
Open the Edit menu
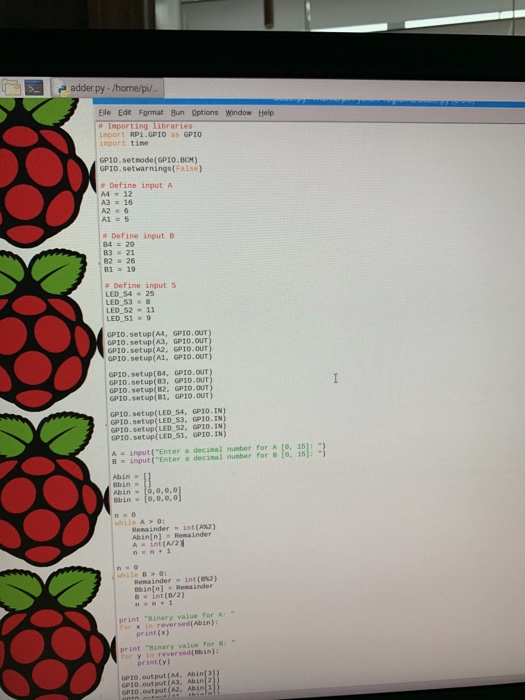[x=125, y=112]
